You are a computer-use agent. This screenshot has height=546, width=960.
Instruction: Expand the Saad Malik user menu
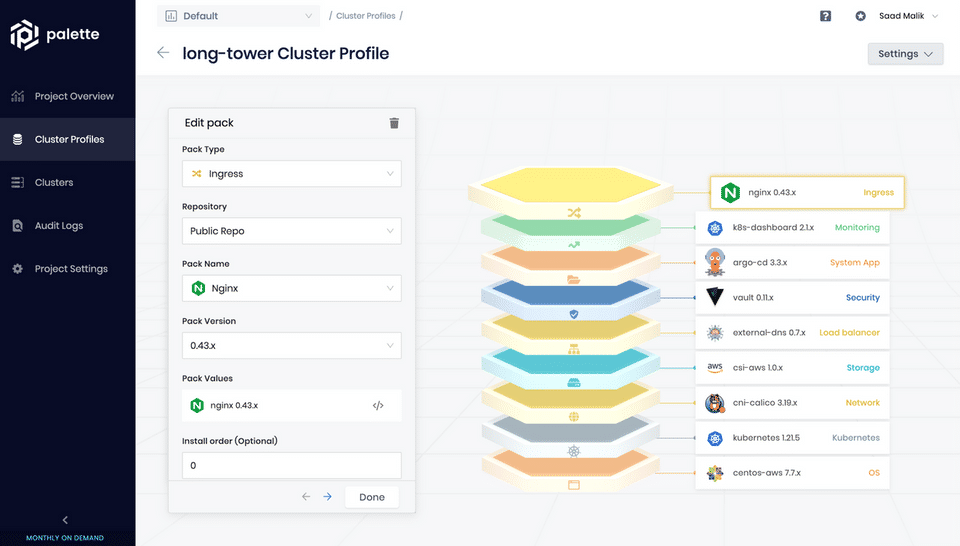pos(908,16)
